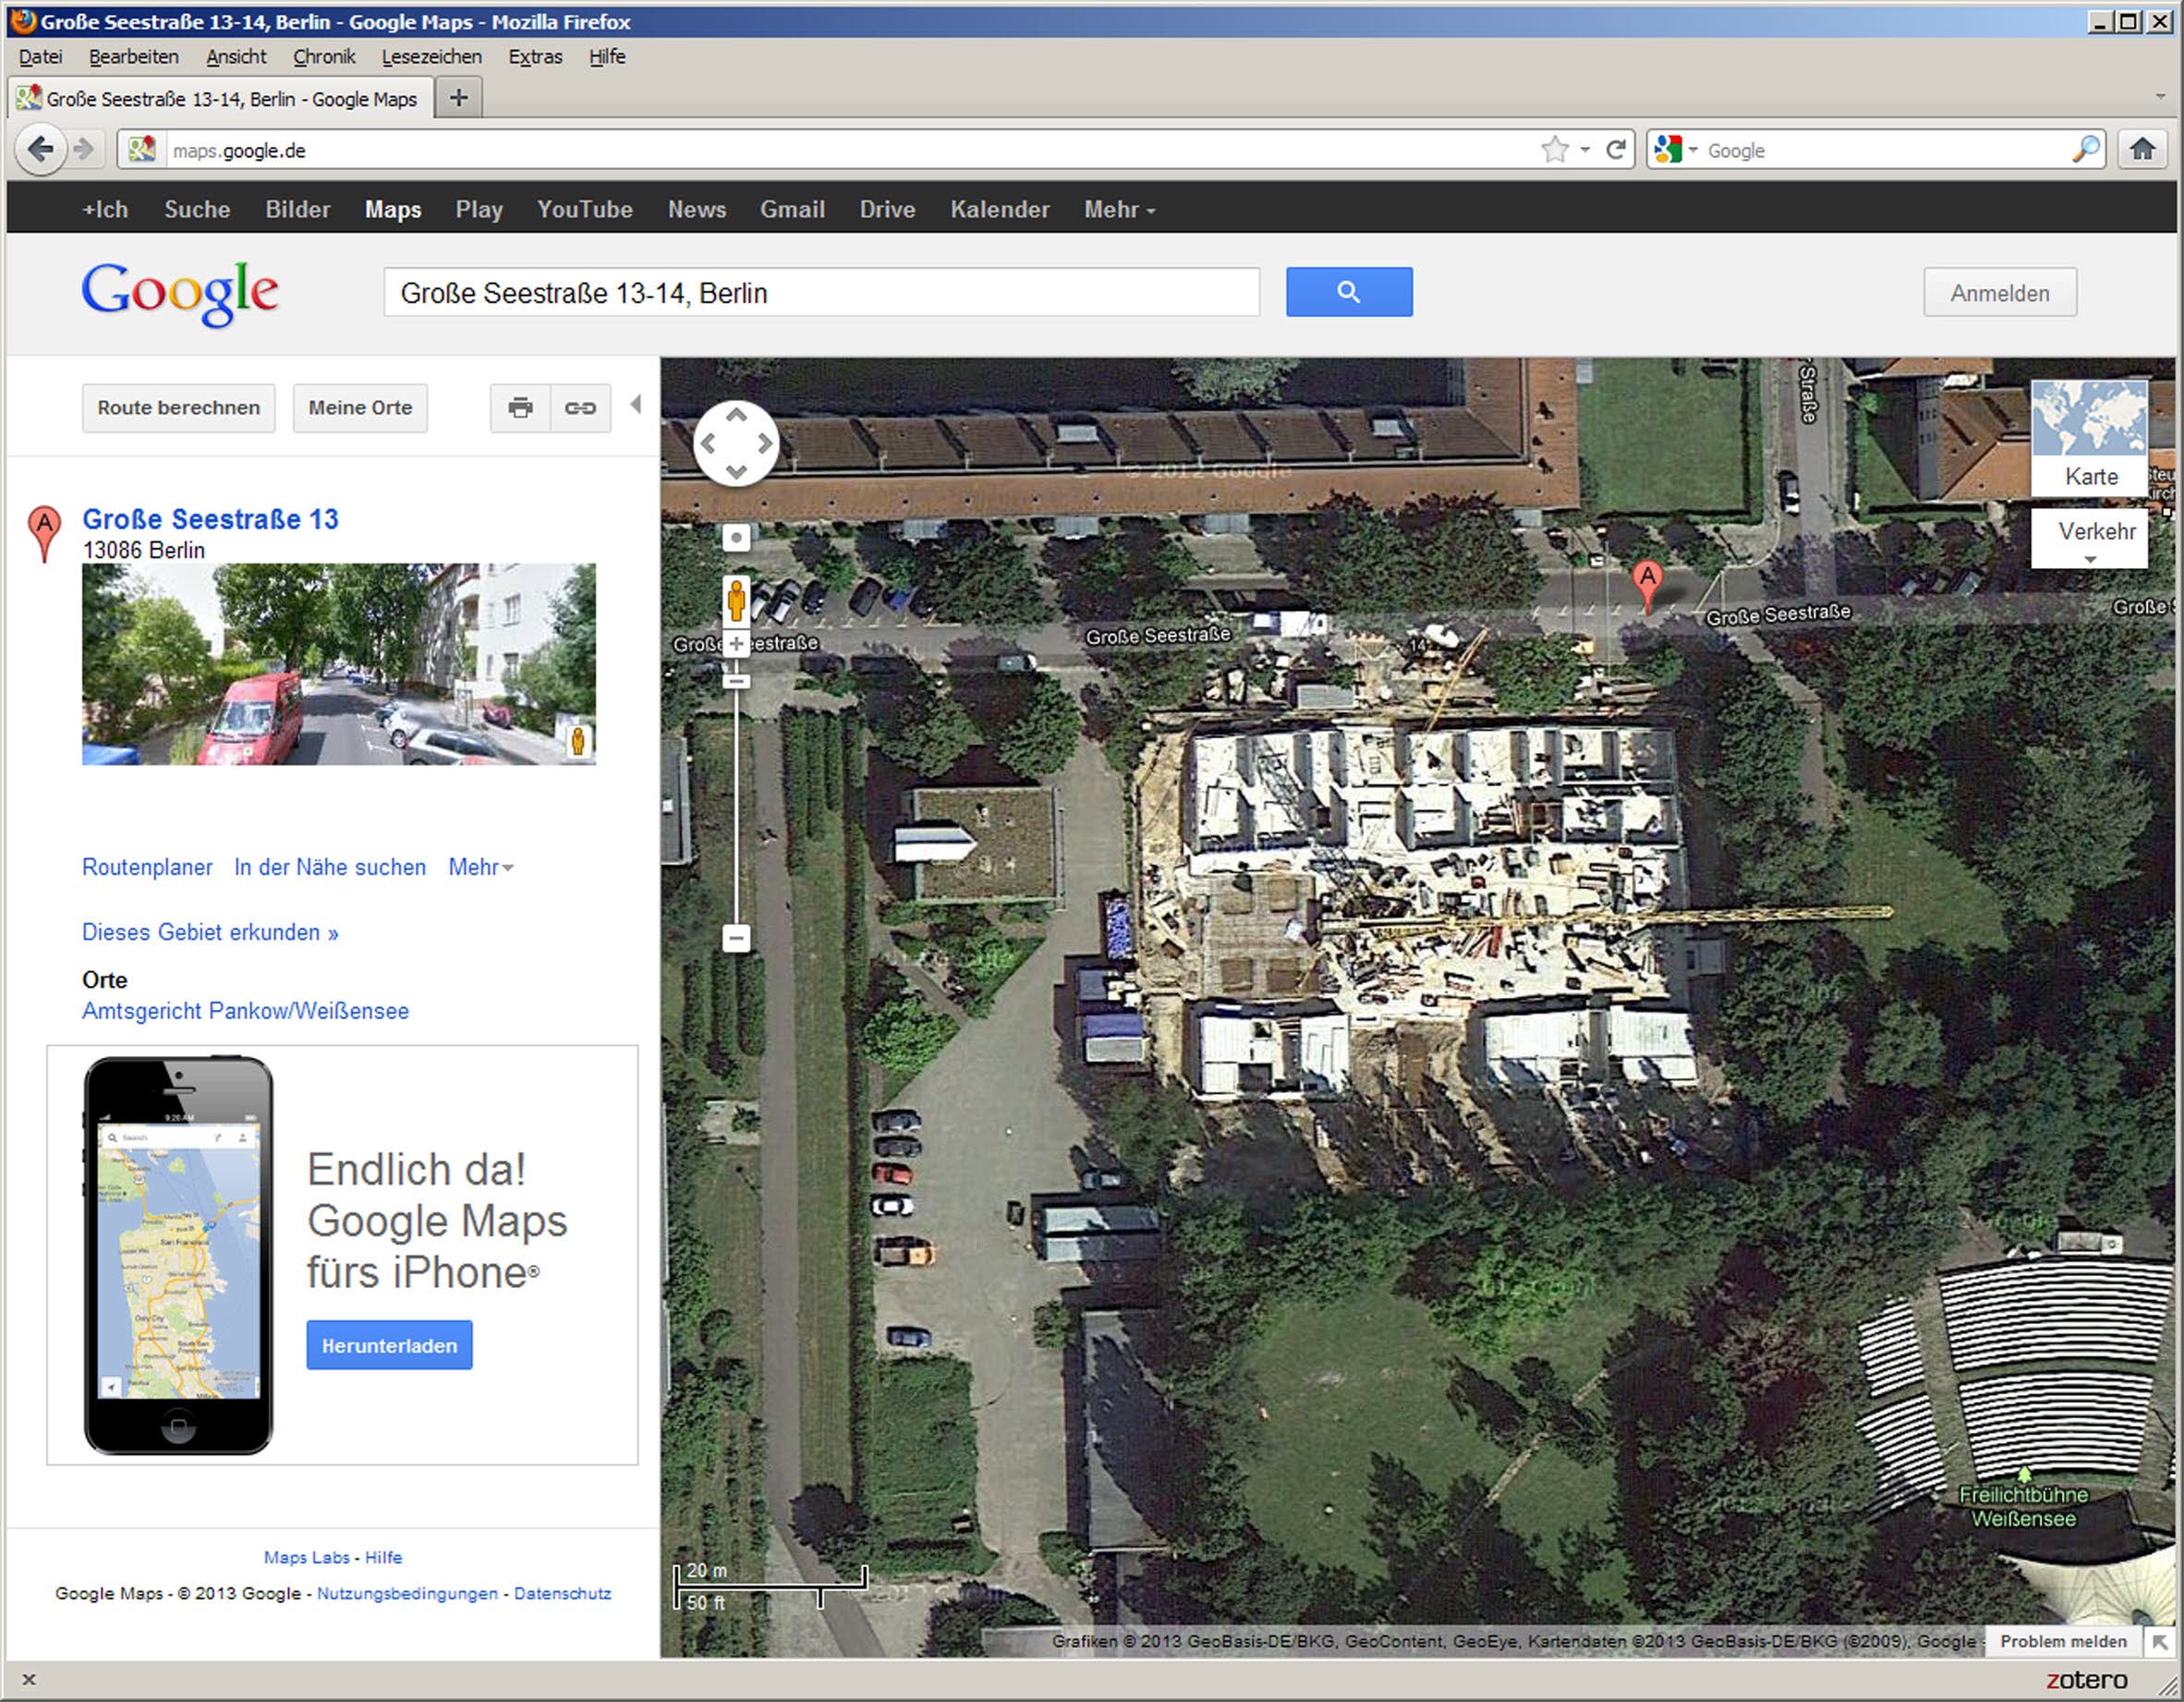
Task: Zoom out with the minus button
Action: coord(736,938)
